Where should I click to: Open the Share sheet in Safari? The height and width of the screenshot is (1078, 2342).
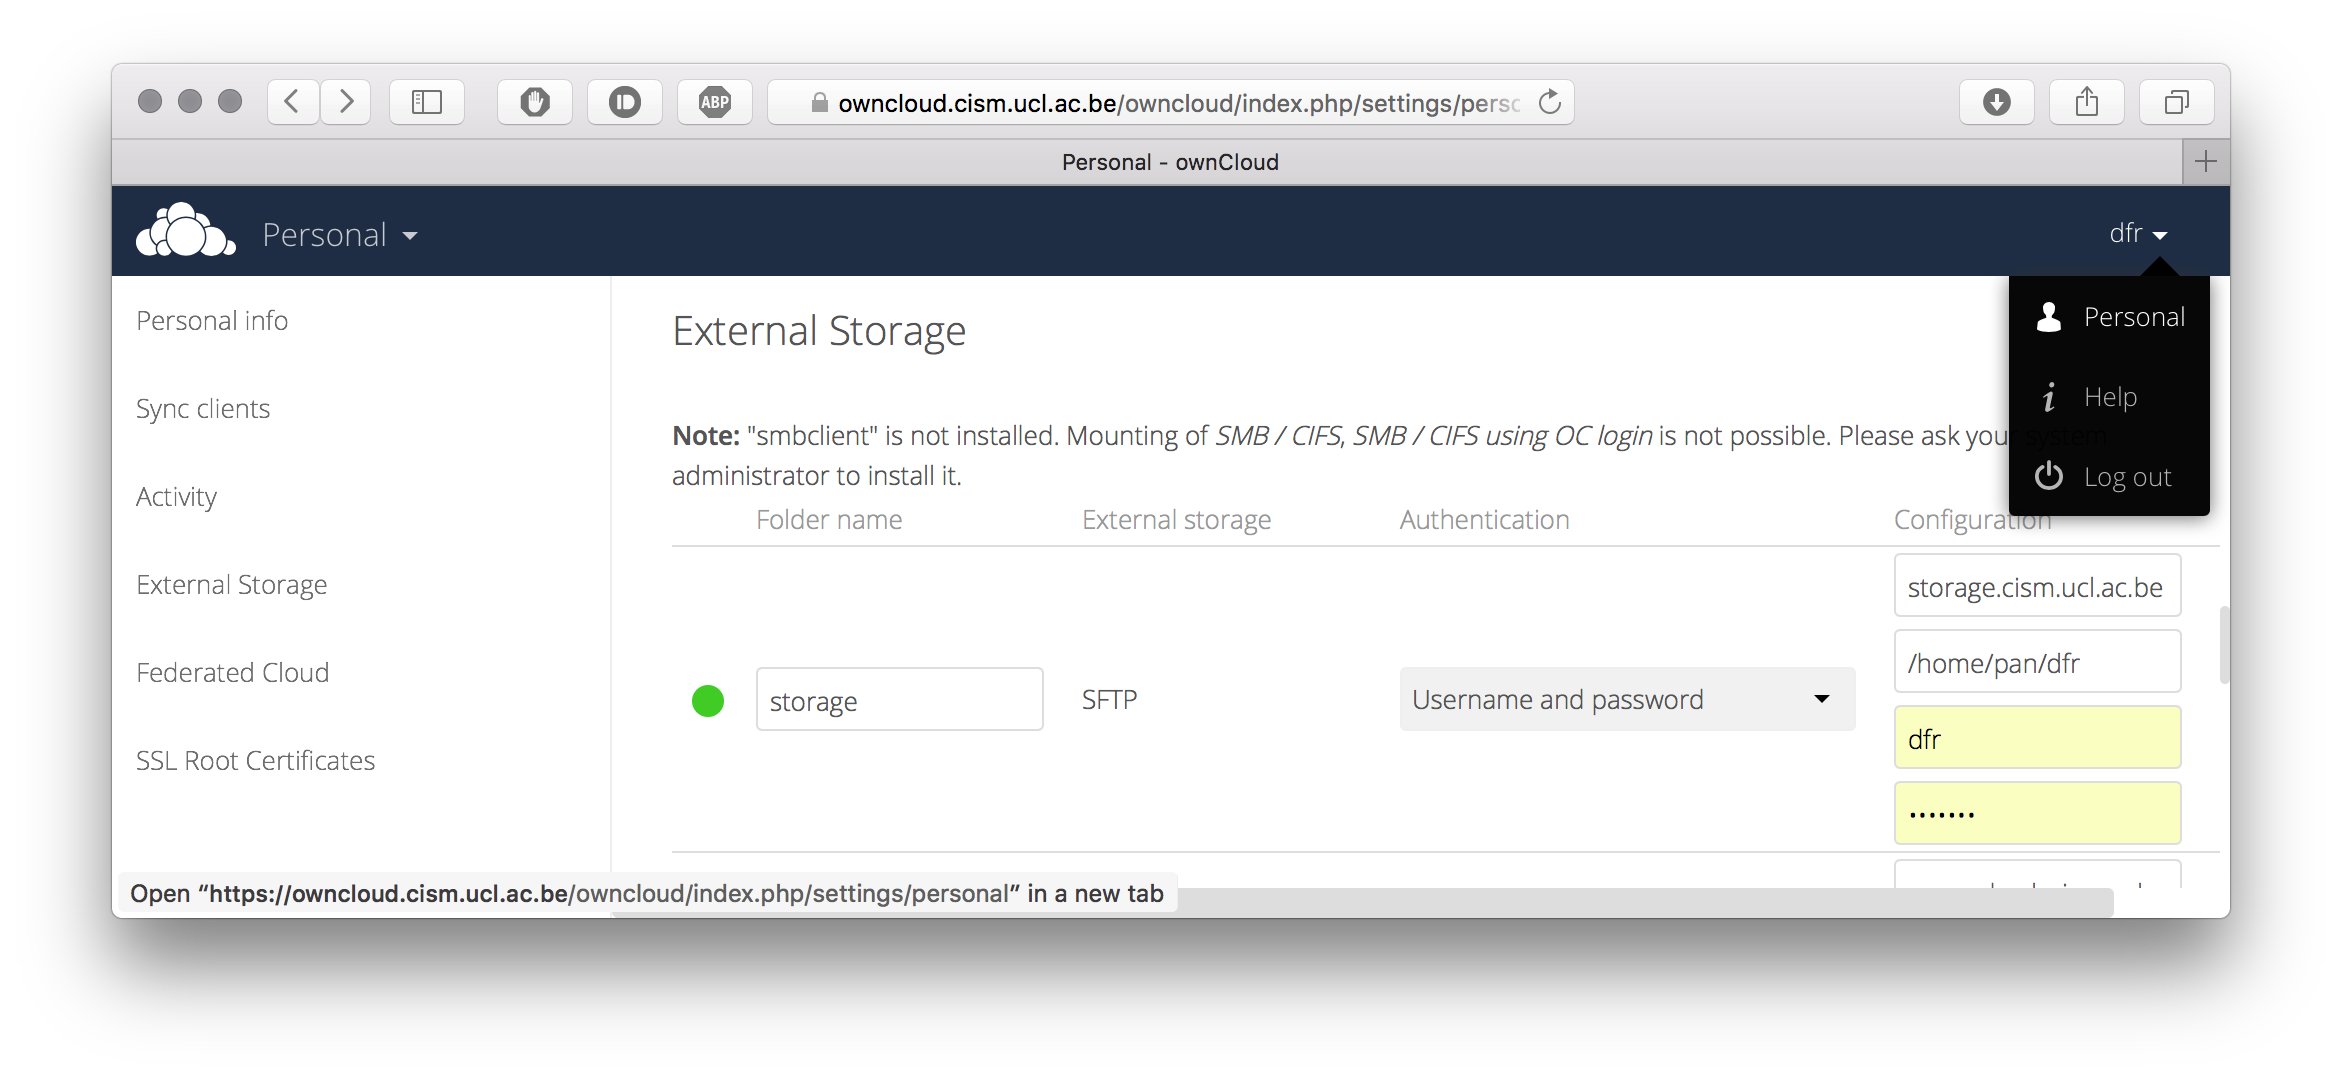[2087, 102]
